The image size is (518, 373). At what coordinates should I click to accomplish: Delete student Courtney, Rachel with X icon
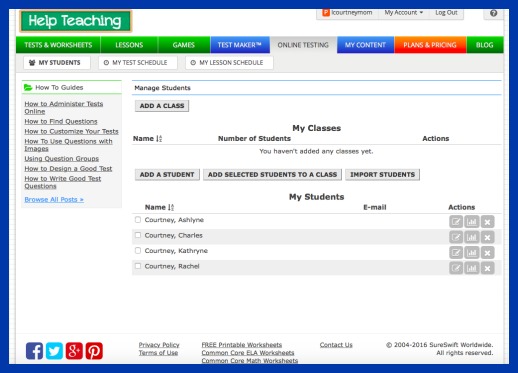click(487, 268)
